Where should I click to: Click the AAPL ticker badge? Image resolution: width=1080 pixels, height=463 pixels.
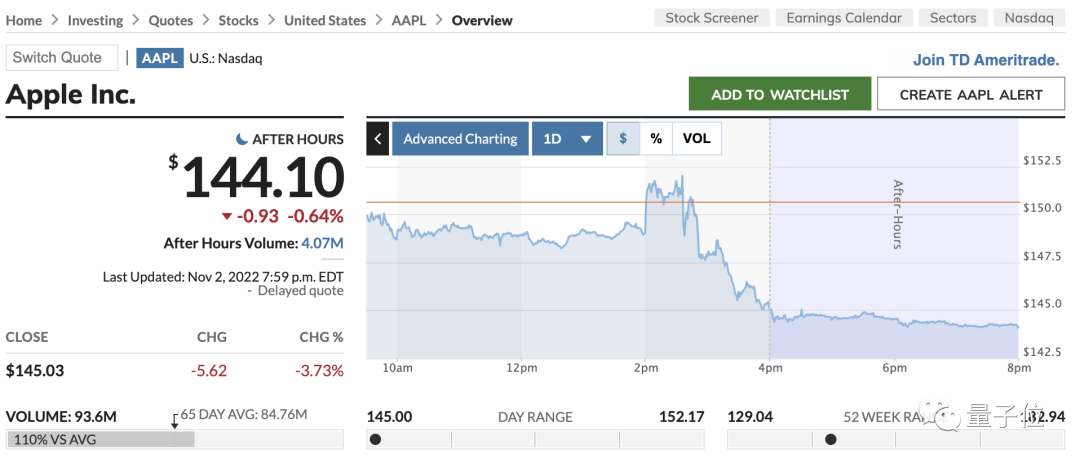click(160, 58)
